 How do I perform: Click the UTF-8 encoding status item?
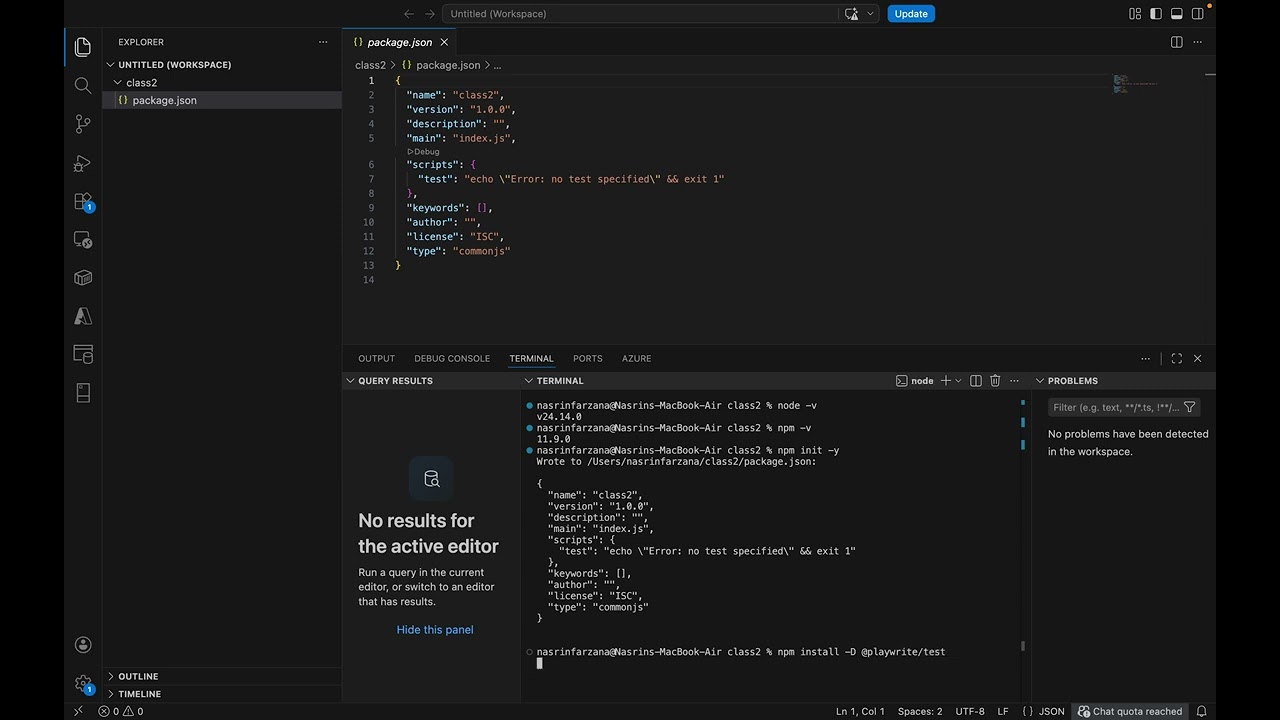(970, 712)
